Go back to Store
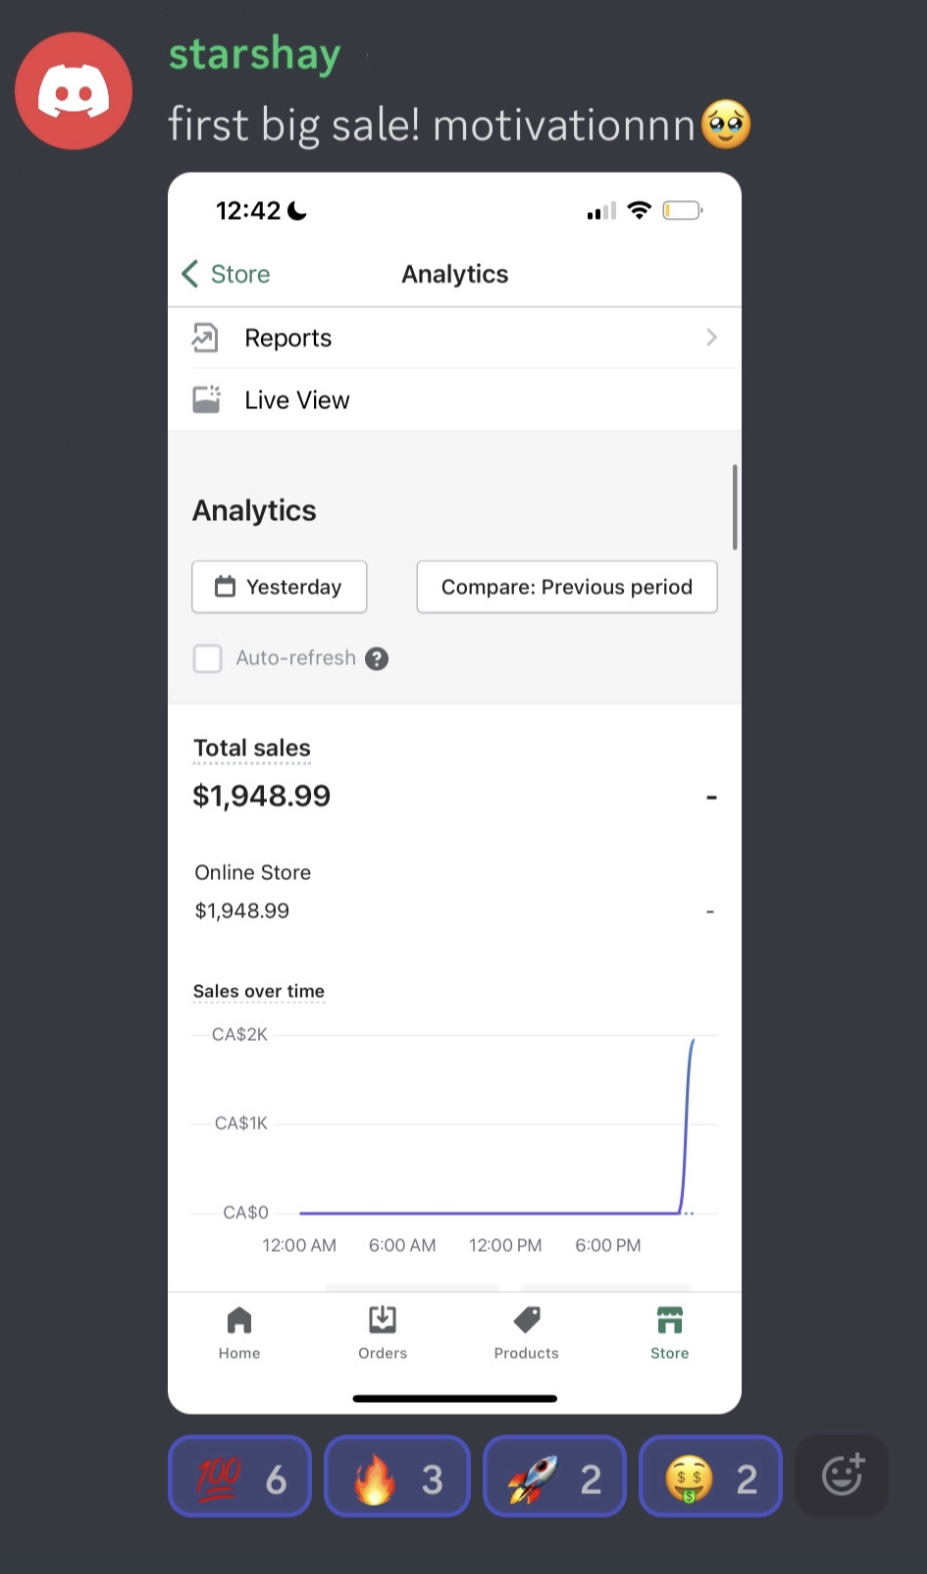Viewport: 927px width, 1574px height. coord(226,274)
